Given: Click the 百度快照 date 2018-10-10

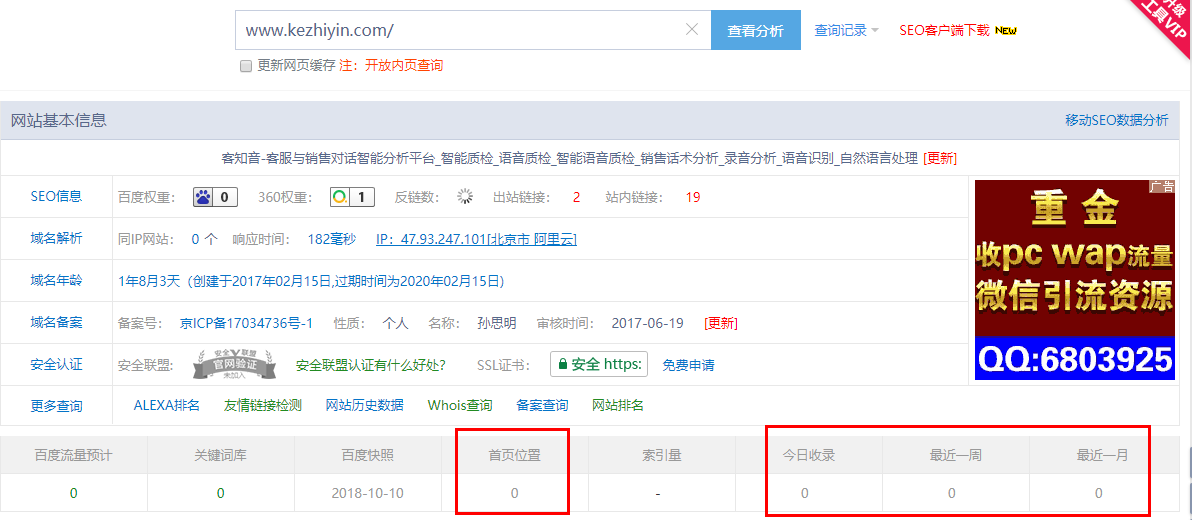Looking at the screenshot, I should [367, 493].
